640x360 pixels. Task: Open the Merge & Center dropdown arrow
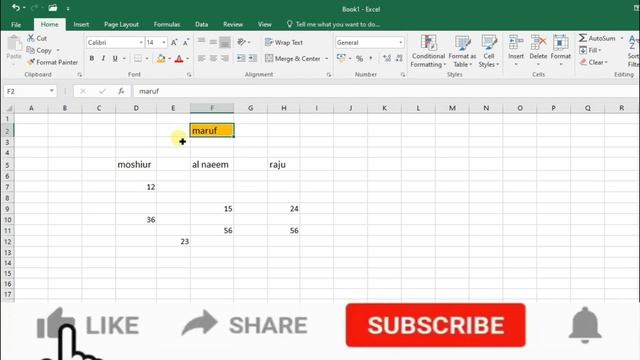pyautogui.click(x=327, y=58)
